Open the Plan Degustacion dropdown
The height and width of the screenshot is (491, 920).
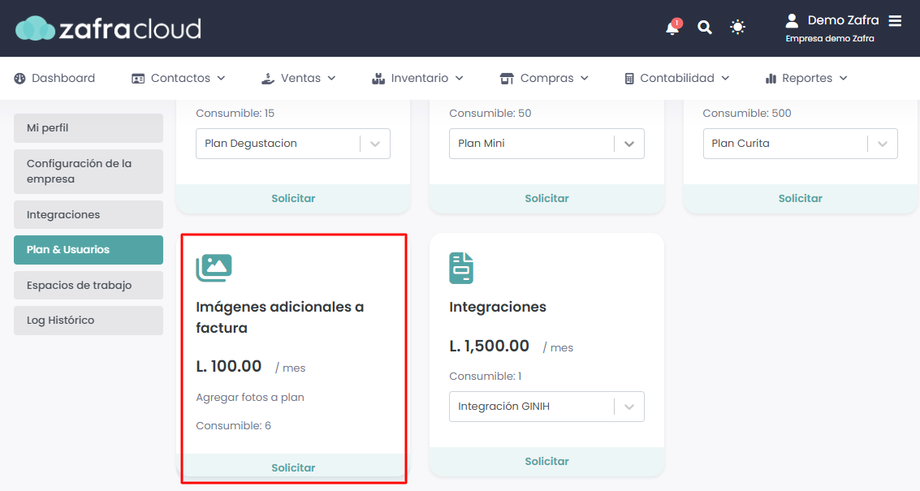[x=293, y=144]
